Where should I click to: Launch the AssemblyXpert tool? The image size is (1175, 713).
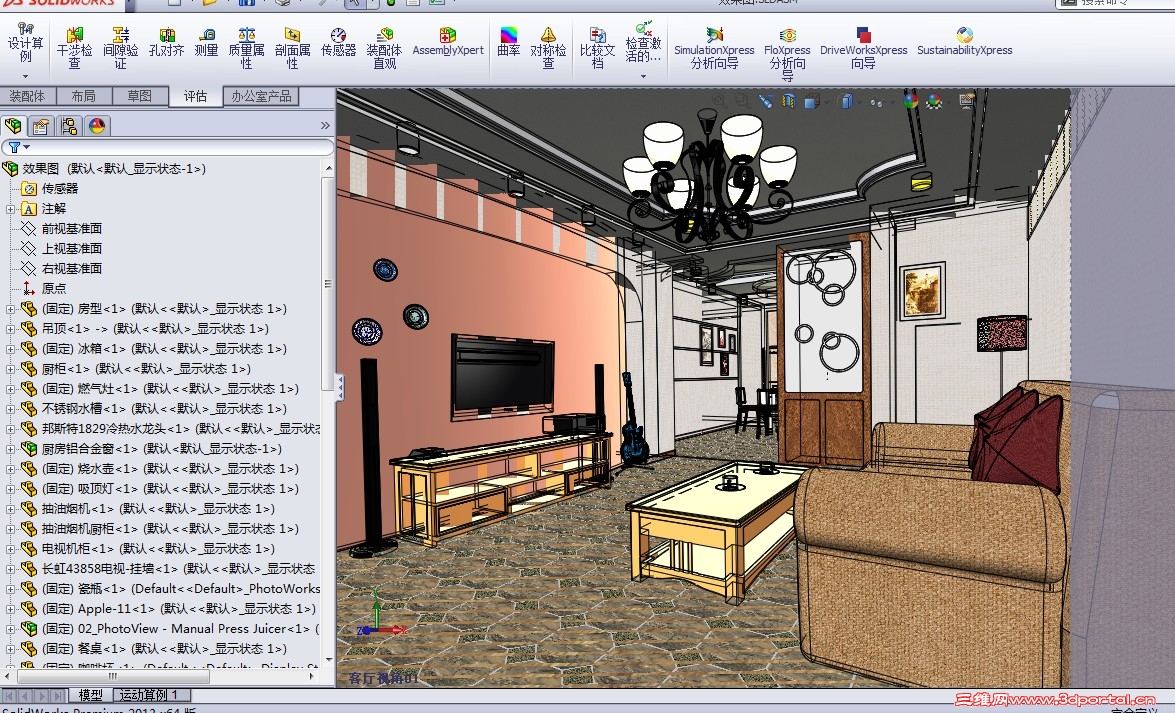tap(447, 42)
